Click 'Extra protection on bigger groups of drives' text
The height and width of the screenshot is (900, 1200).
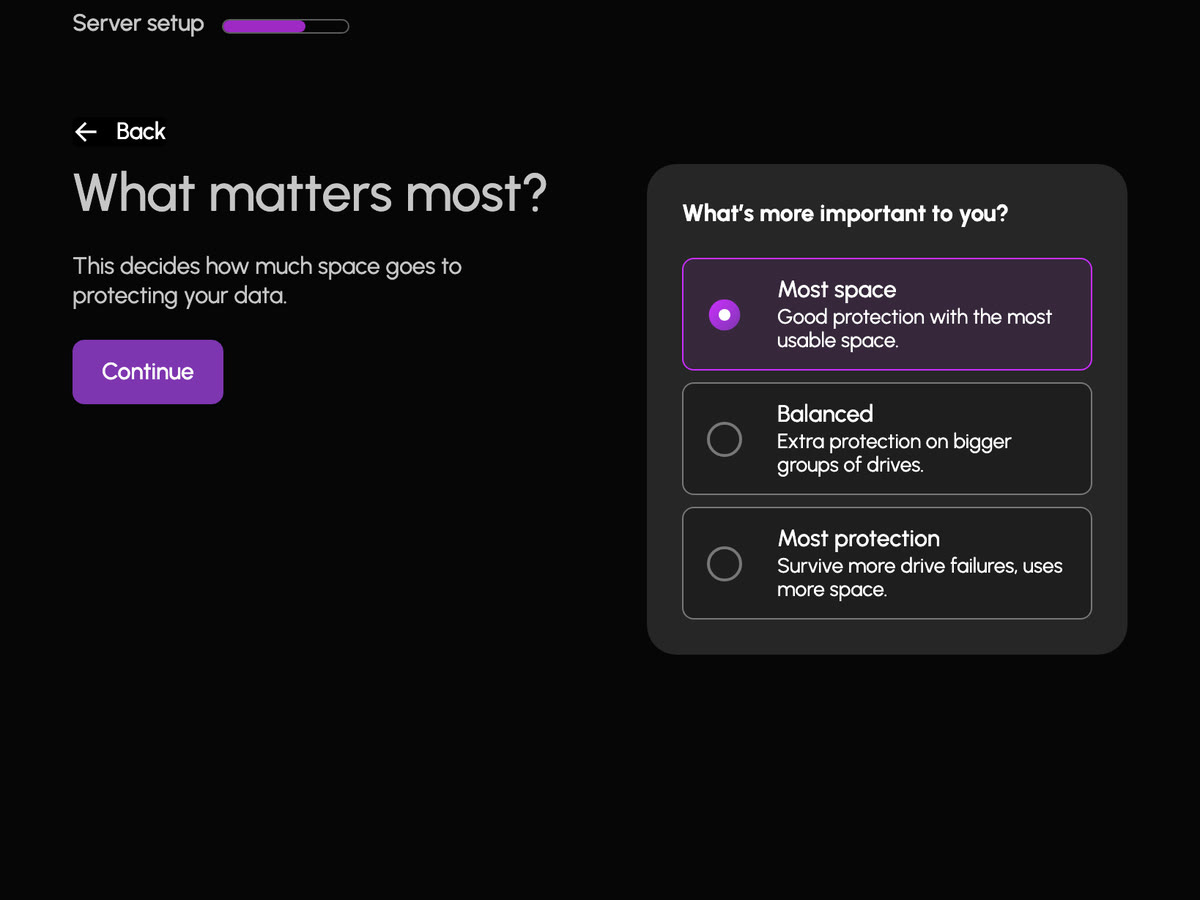[x=895, y=453]
